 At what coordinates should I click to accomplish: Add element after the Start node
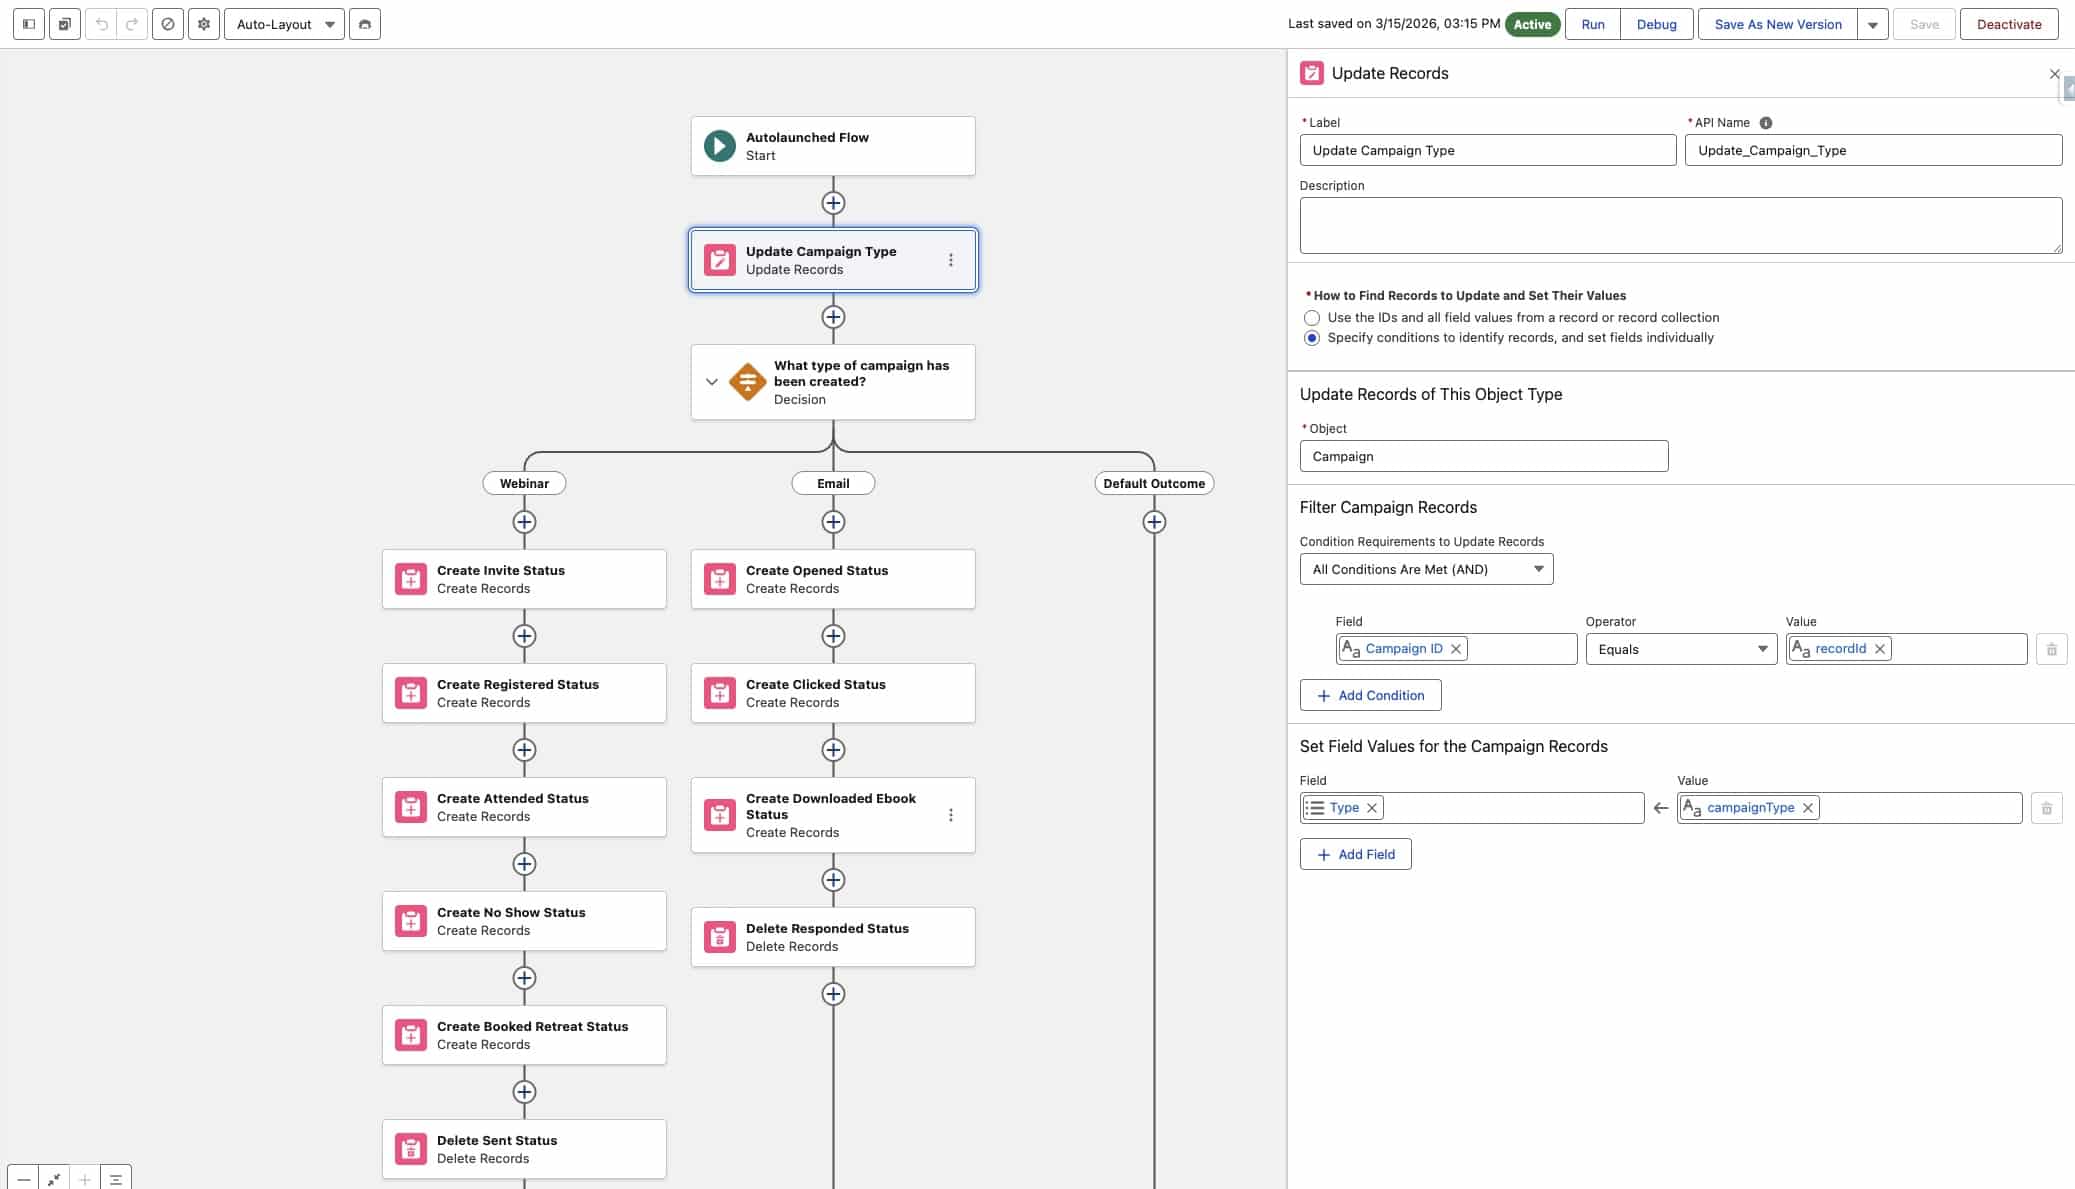click(x=833, y=203)
